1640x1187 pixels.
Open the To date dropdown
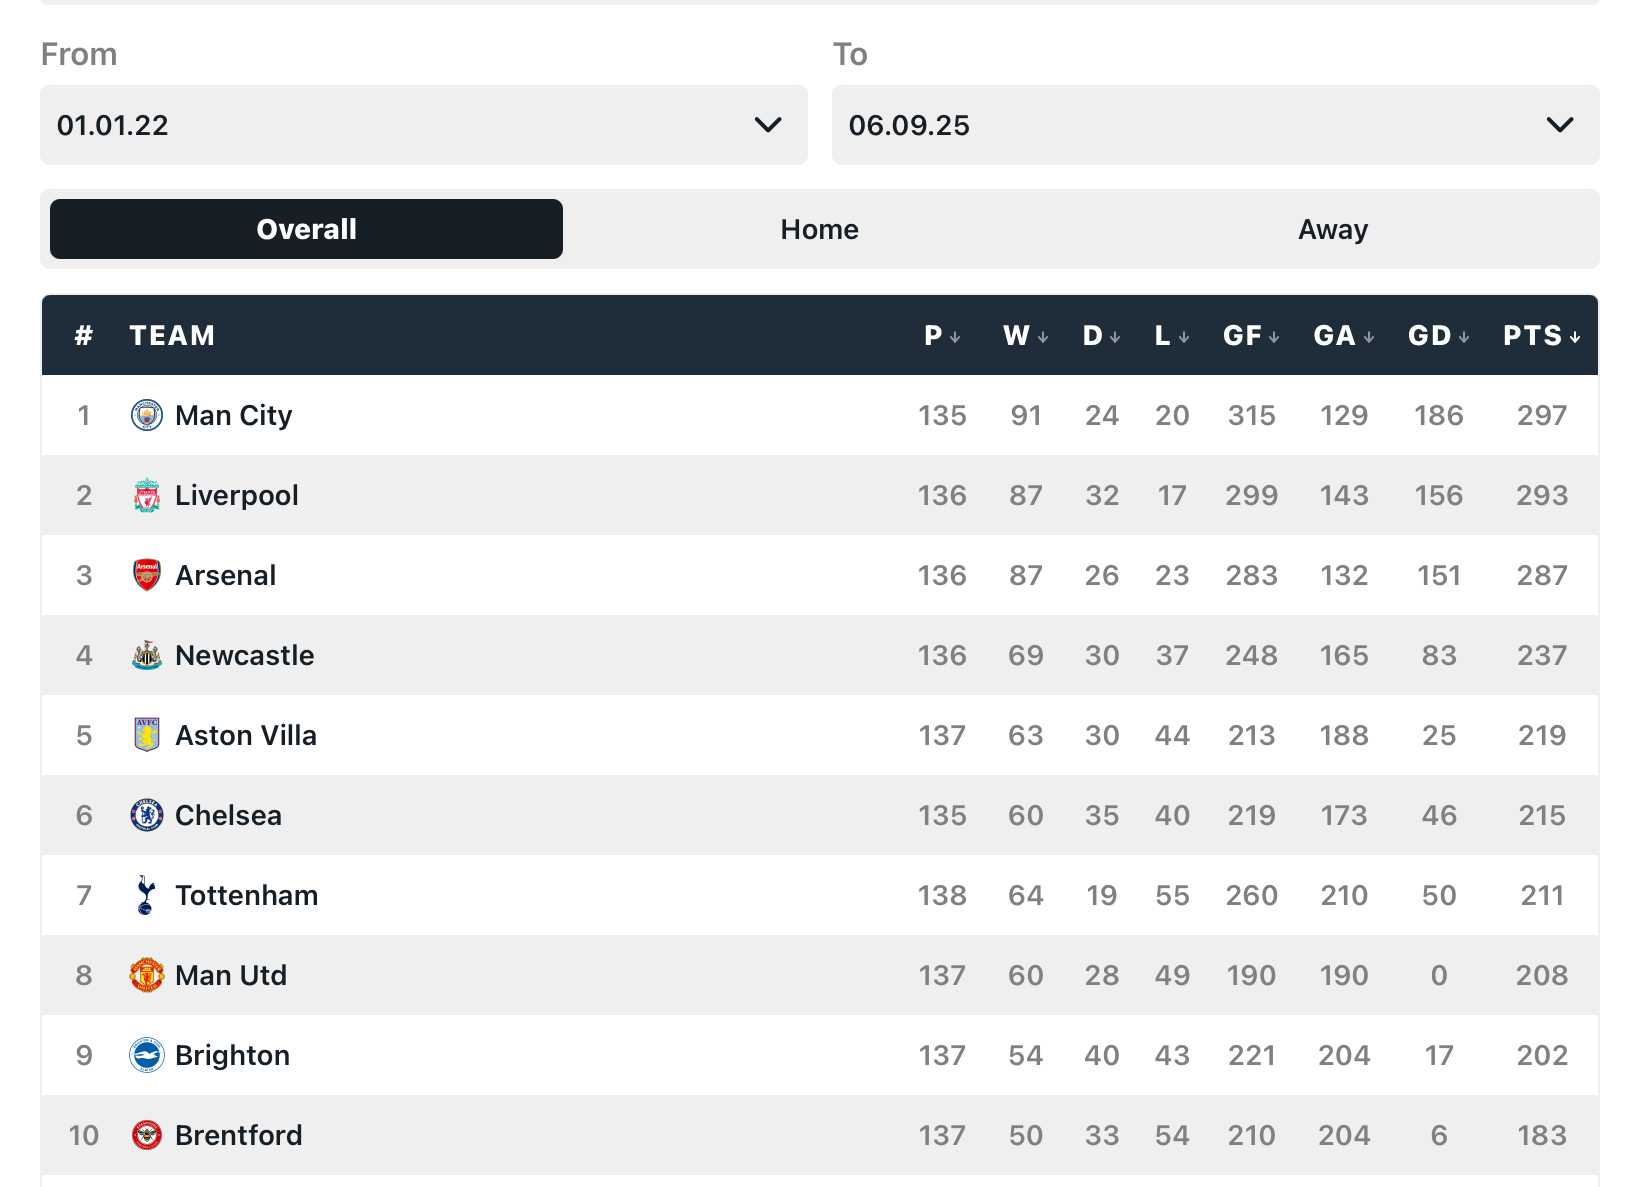1215,125
